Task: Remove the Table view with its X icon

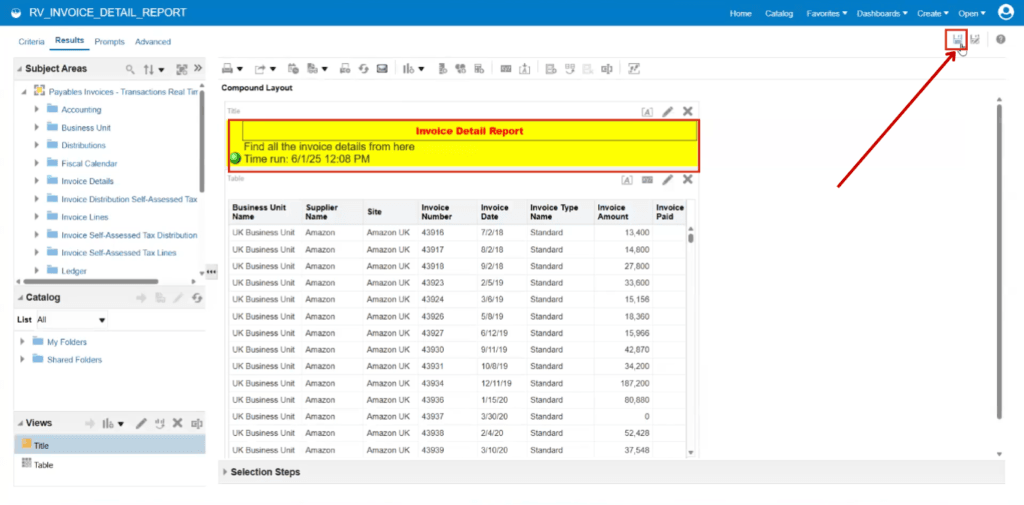Action: pos(687,180)
